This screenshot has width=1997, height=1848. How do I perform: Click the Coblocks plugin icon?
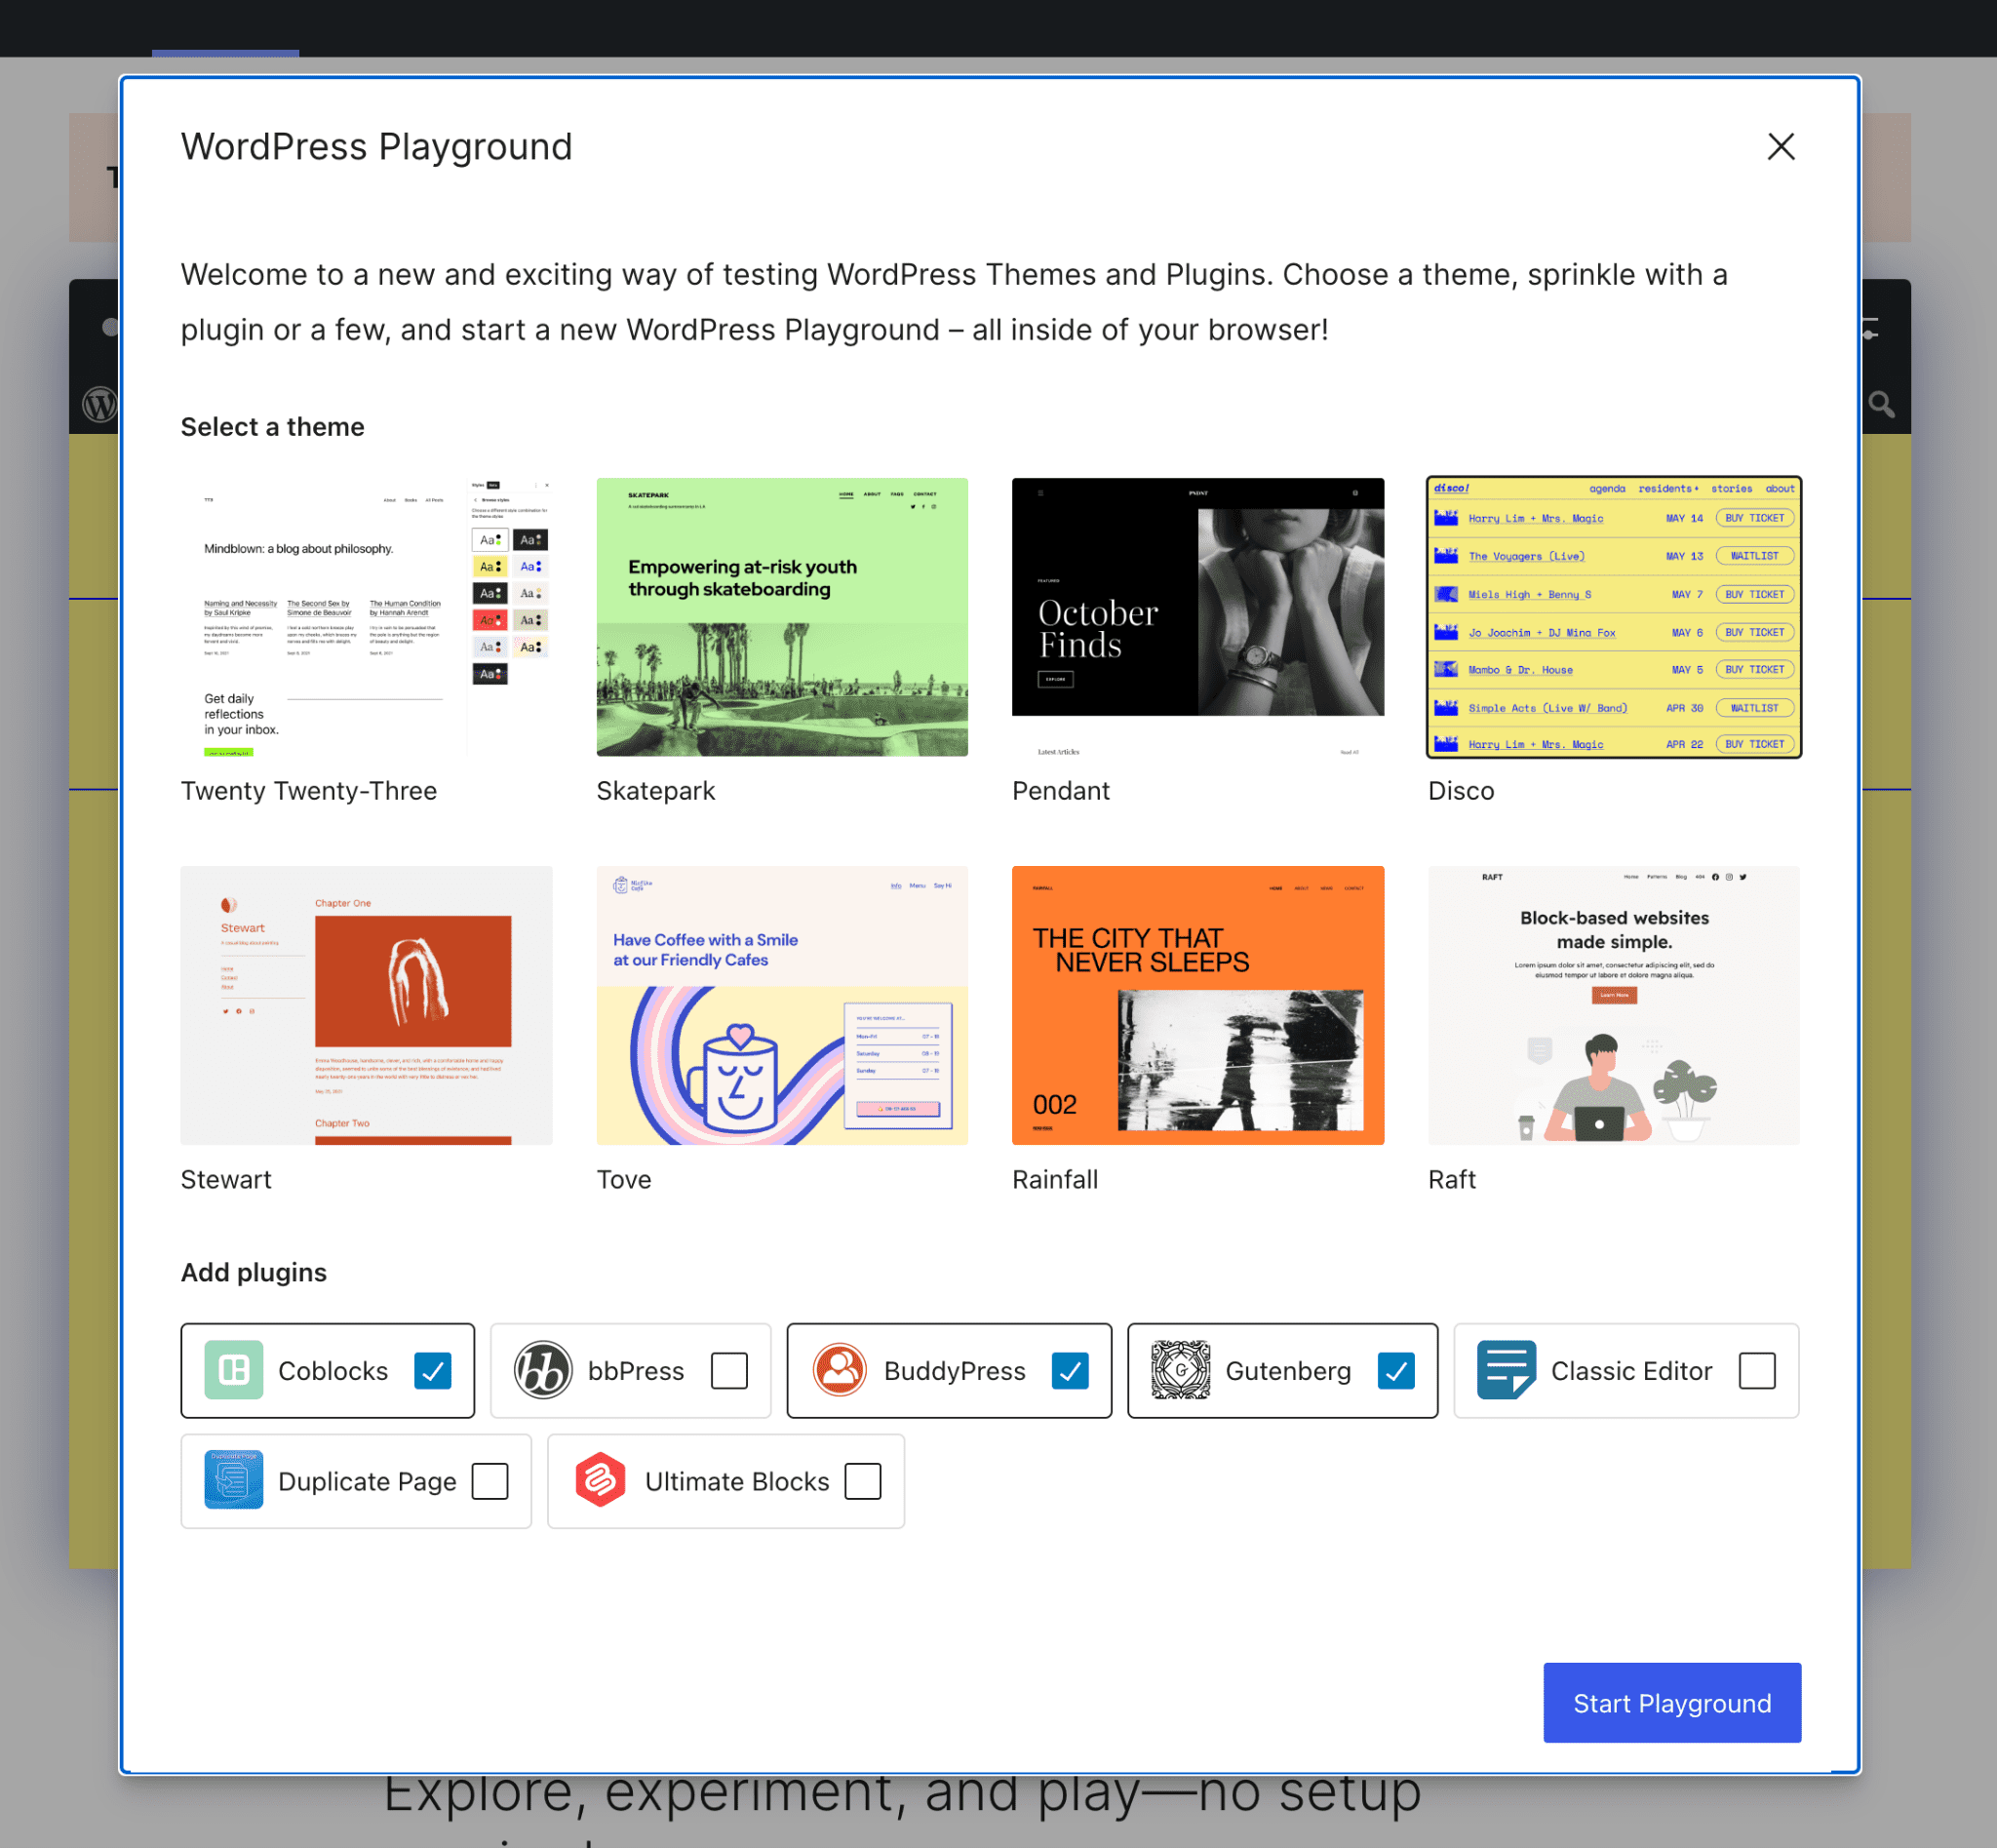coord(231,1369)
